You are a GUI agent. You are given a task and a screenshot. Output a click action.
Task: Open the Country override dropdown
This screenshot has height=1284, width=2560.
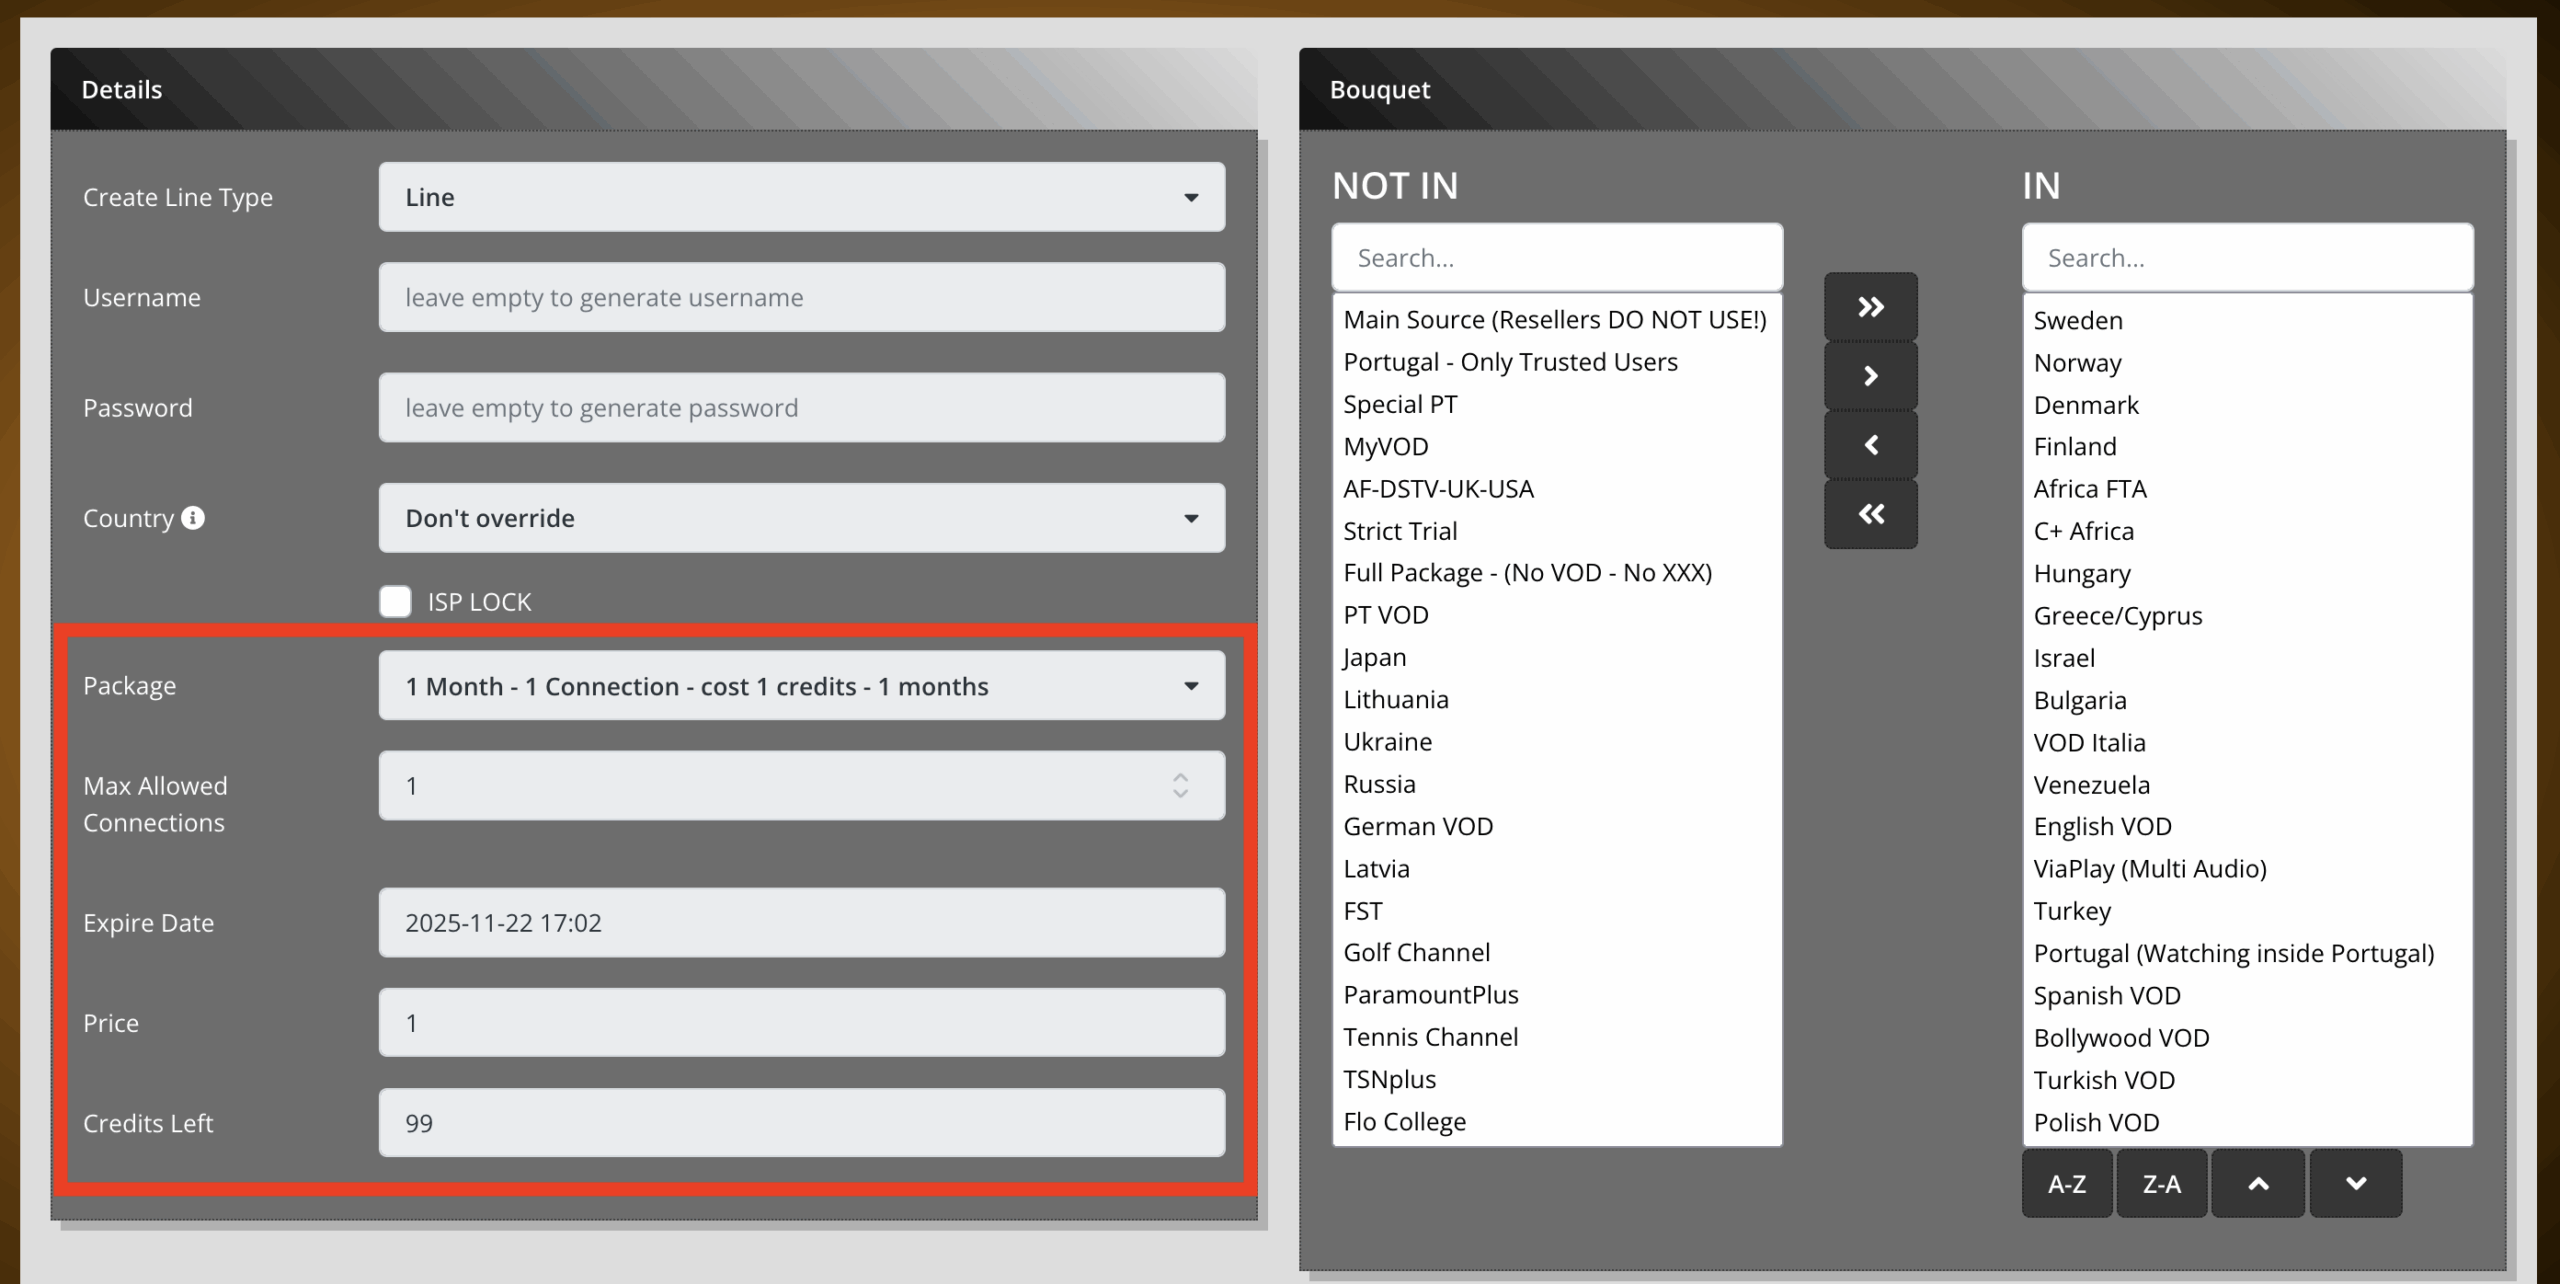(x=801, y=518)
